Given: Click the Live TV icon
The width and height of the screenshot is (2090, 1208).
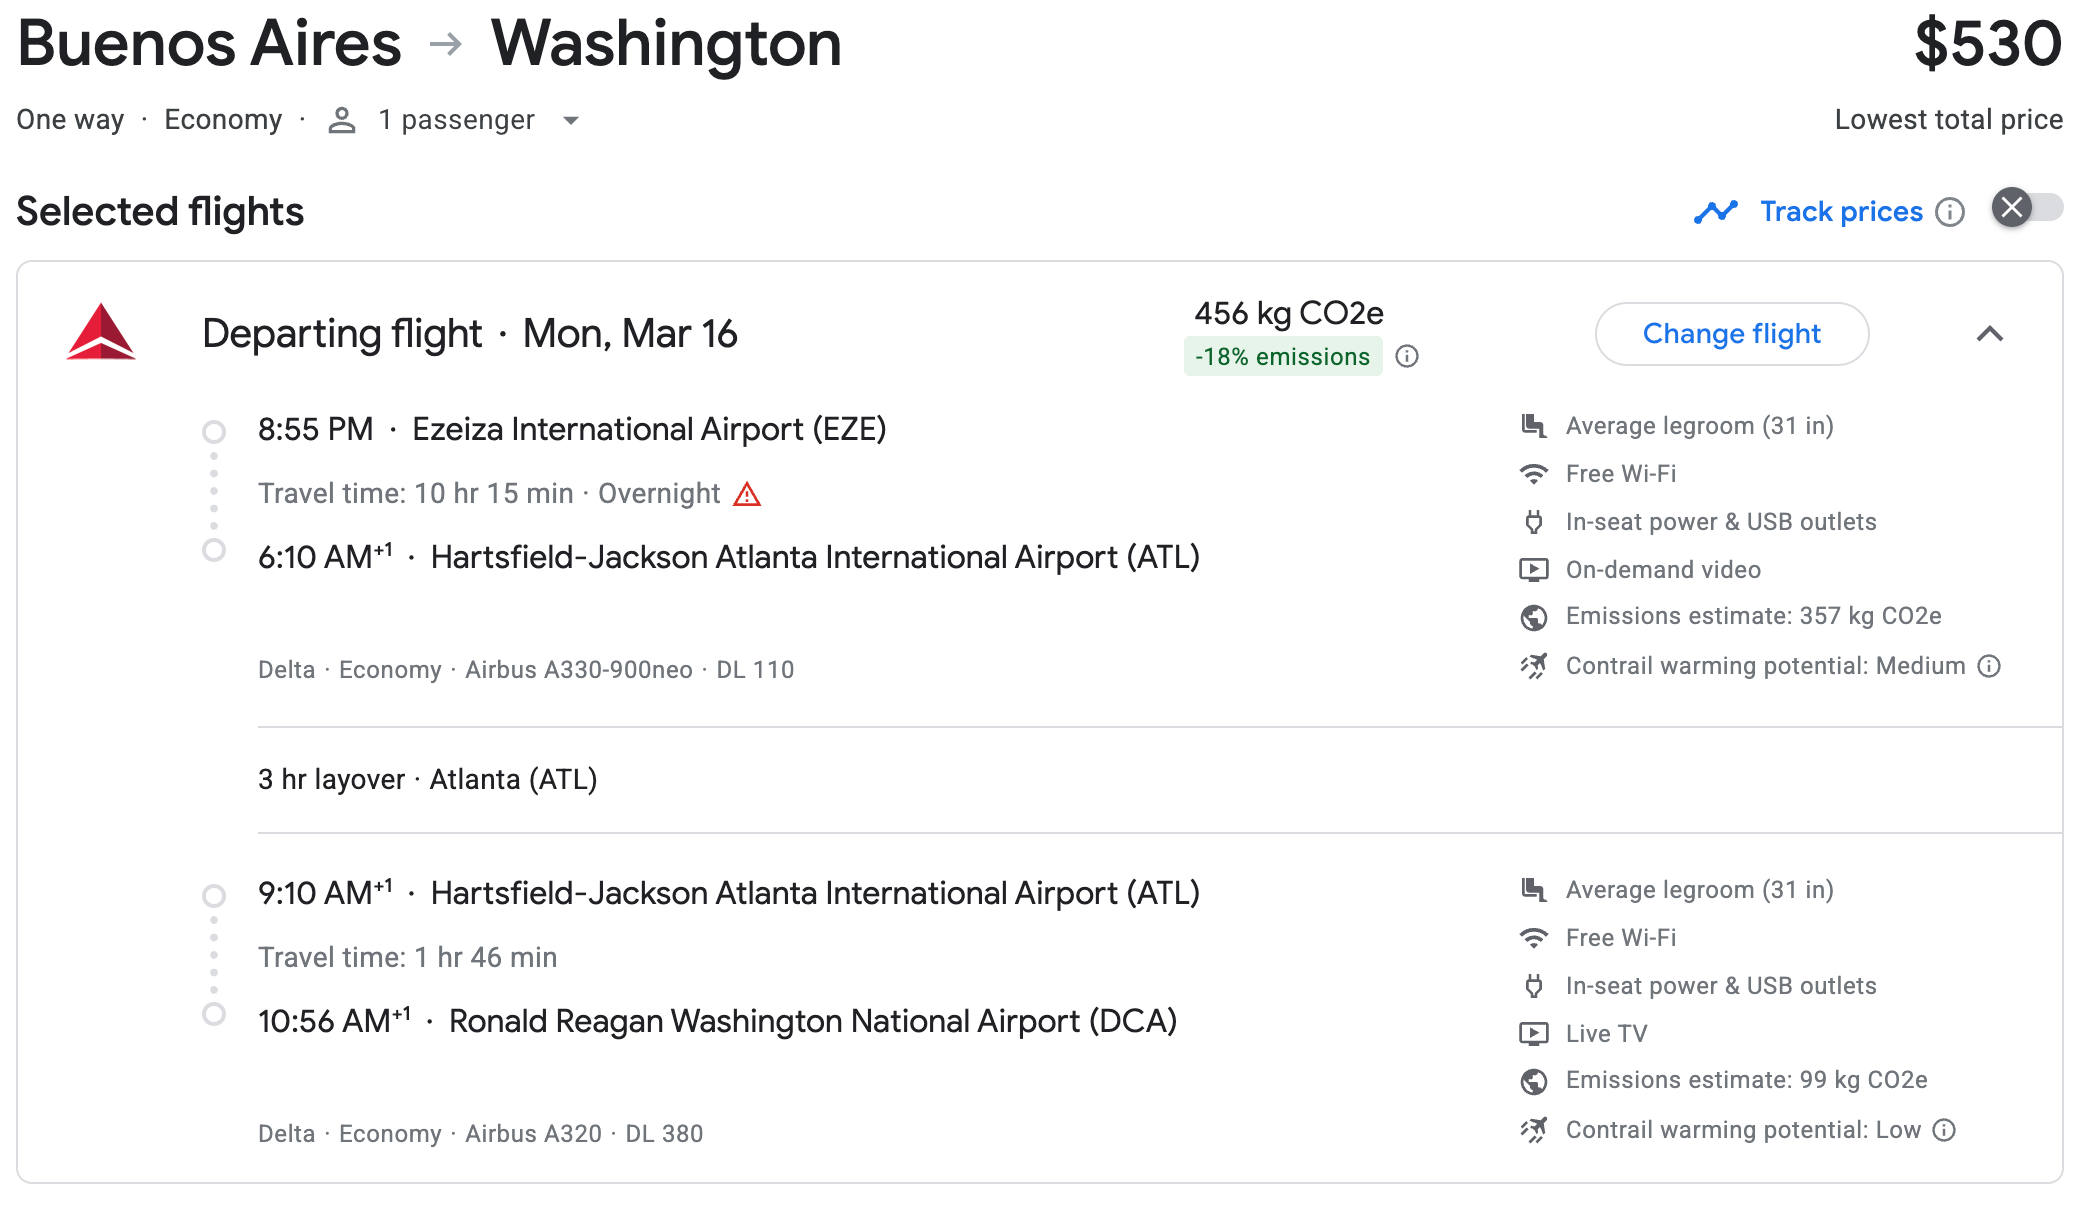Looking at the screenshot, I should [x=1534, y=1034].
